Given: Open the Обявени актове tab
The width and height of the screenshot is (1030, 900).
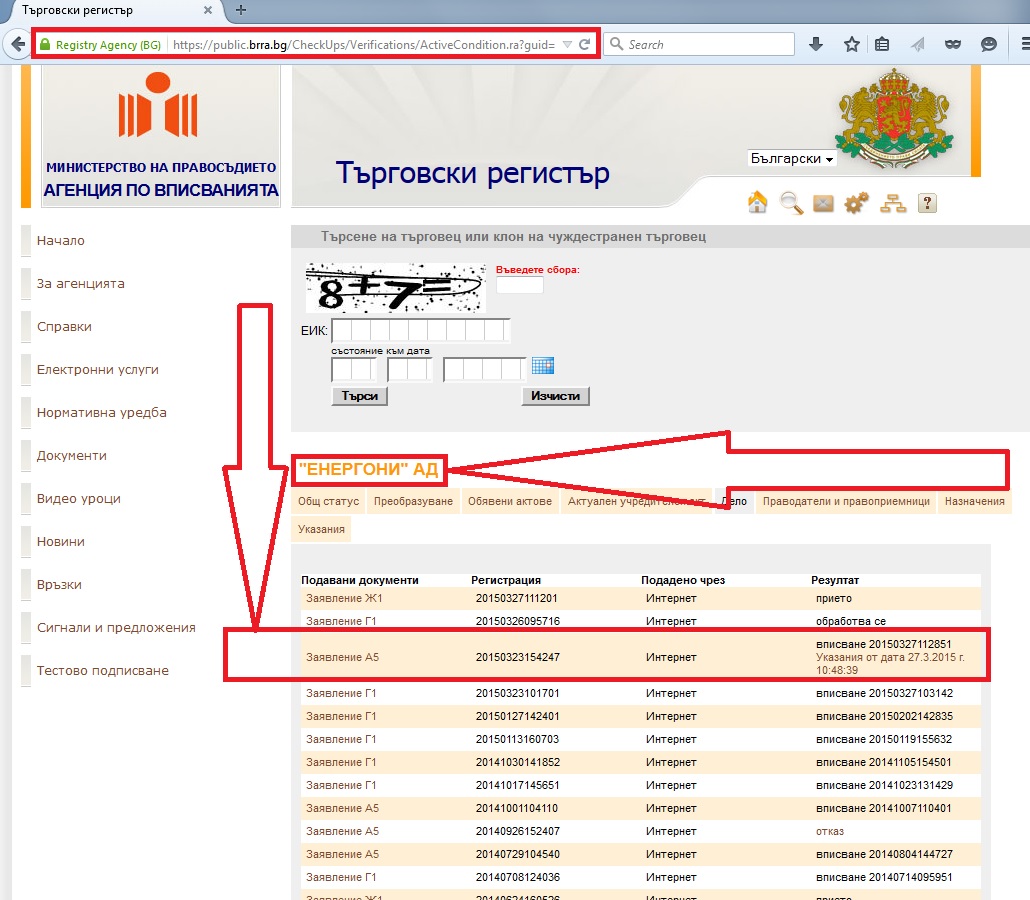Looking at the screenshot, I should click(x=510, y=501).
